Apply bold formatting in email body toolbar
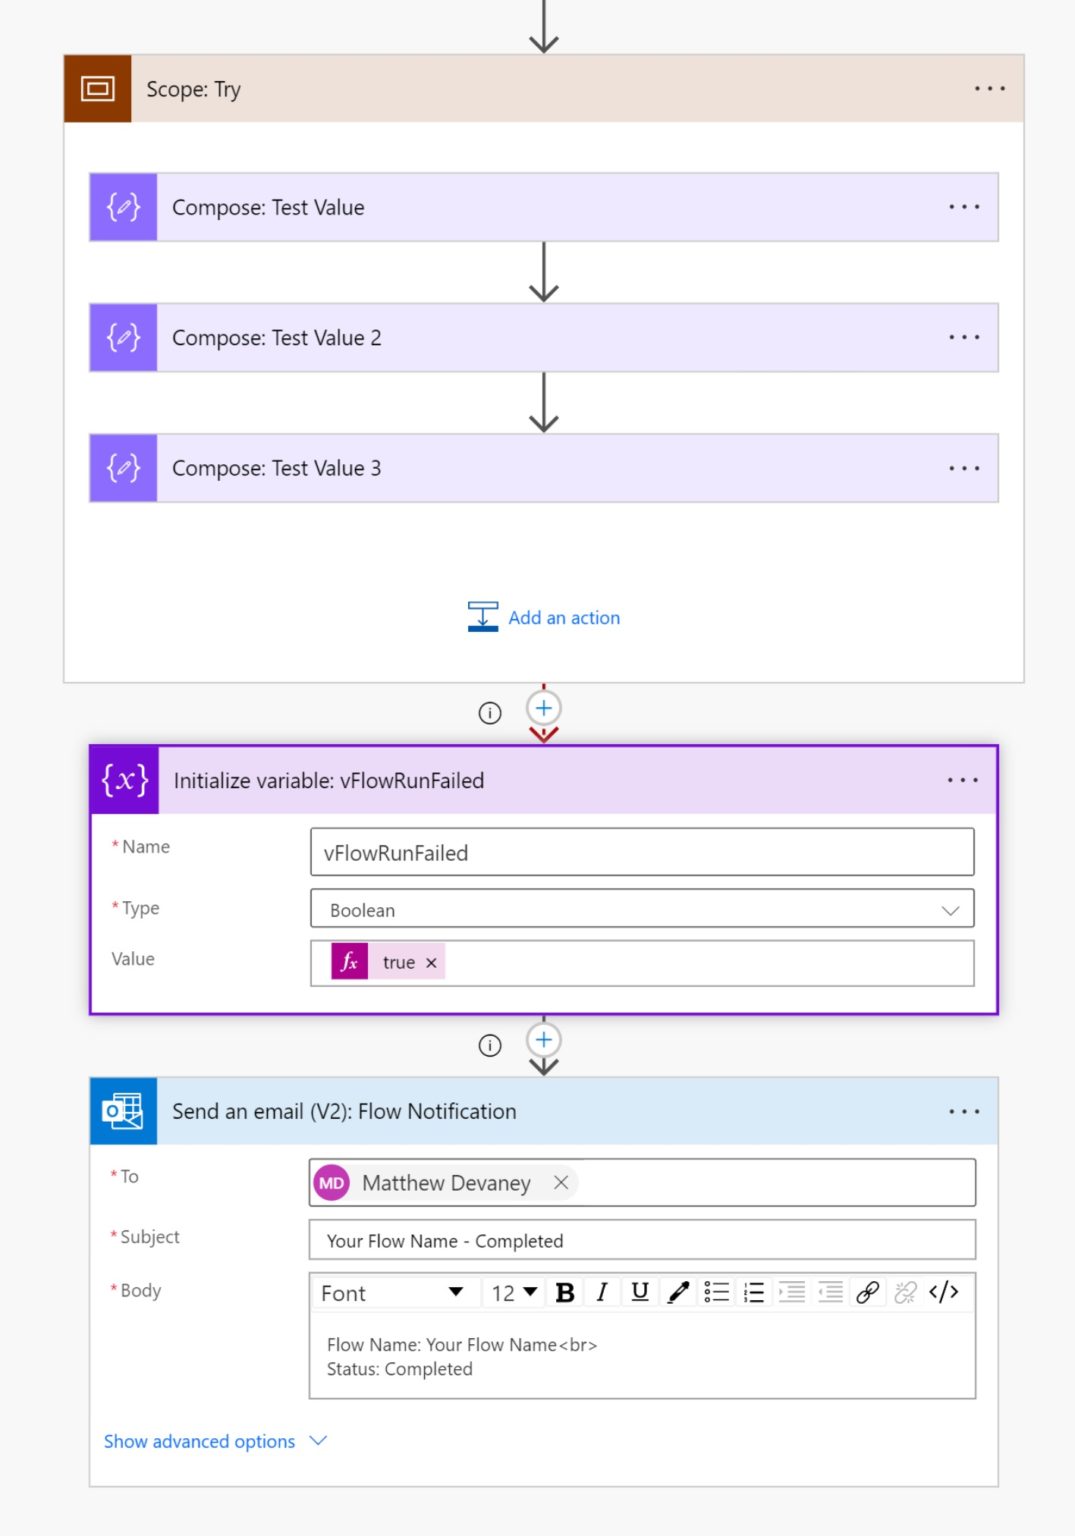 tap(565, 1291)
